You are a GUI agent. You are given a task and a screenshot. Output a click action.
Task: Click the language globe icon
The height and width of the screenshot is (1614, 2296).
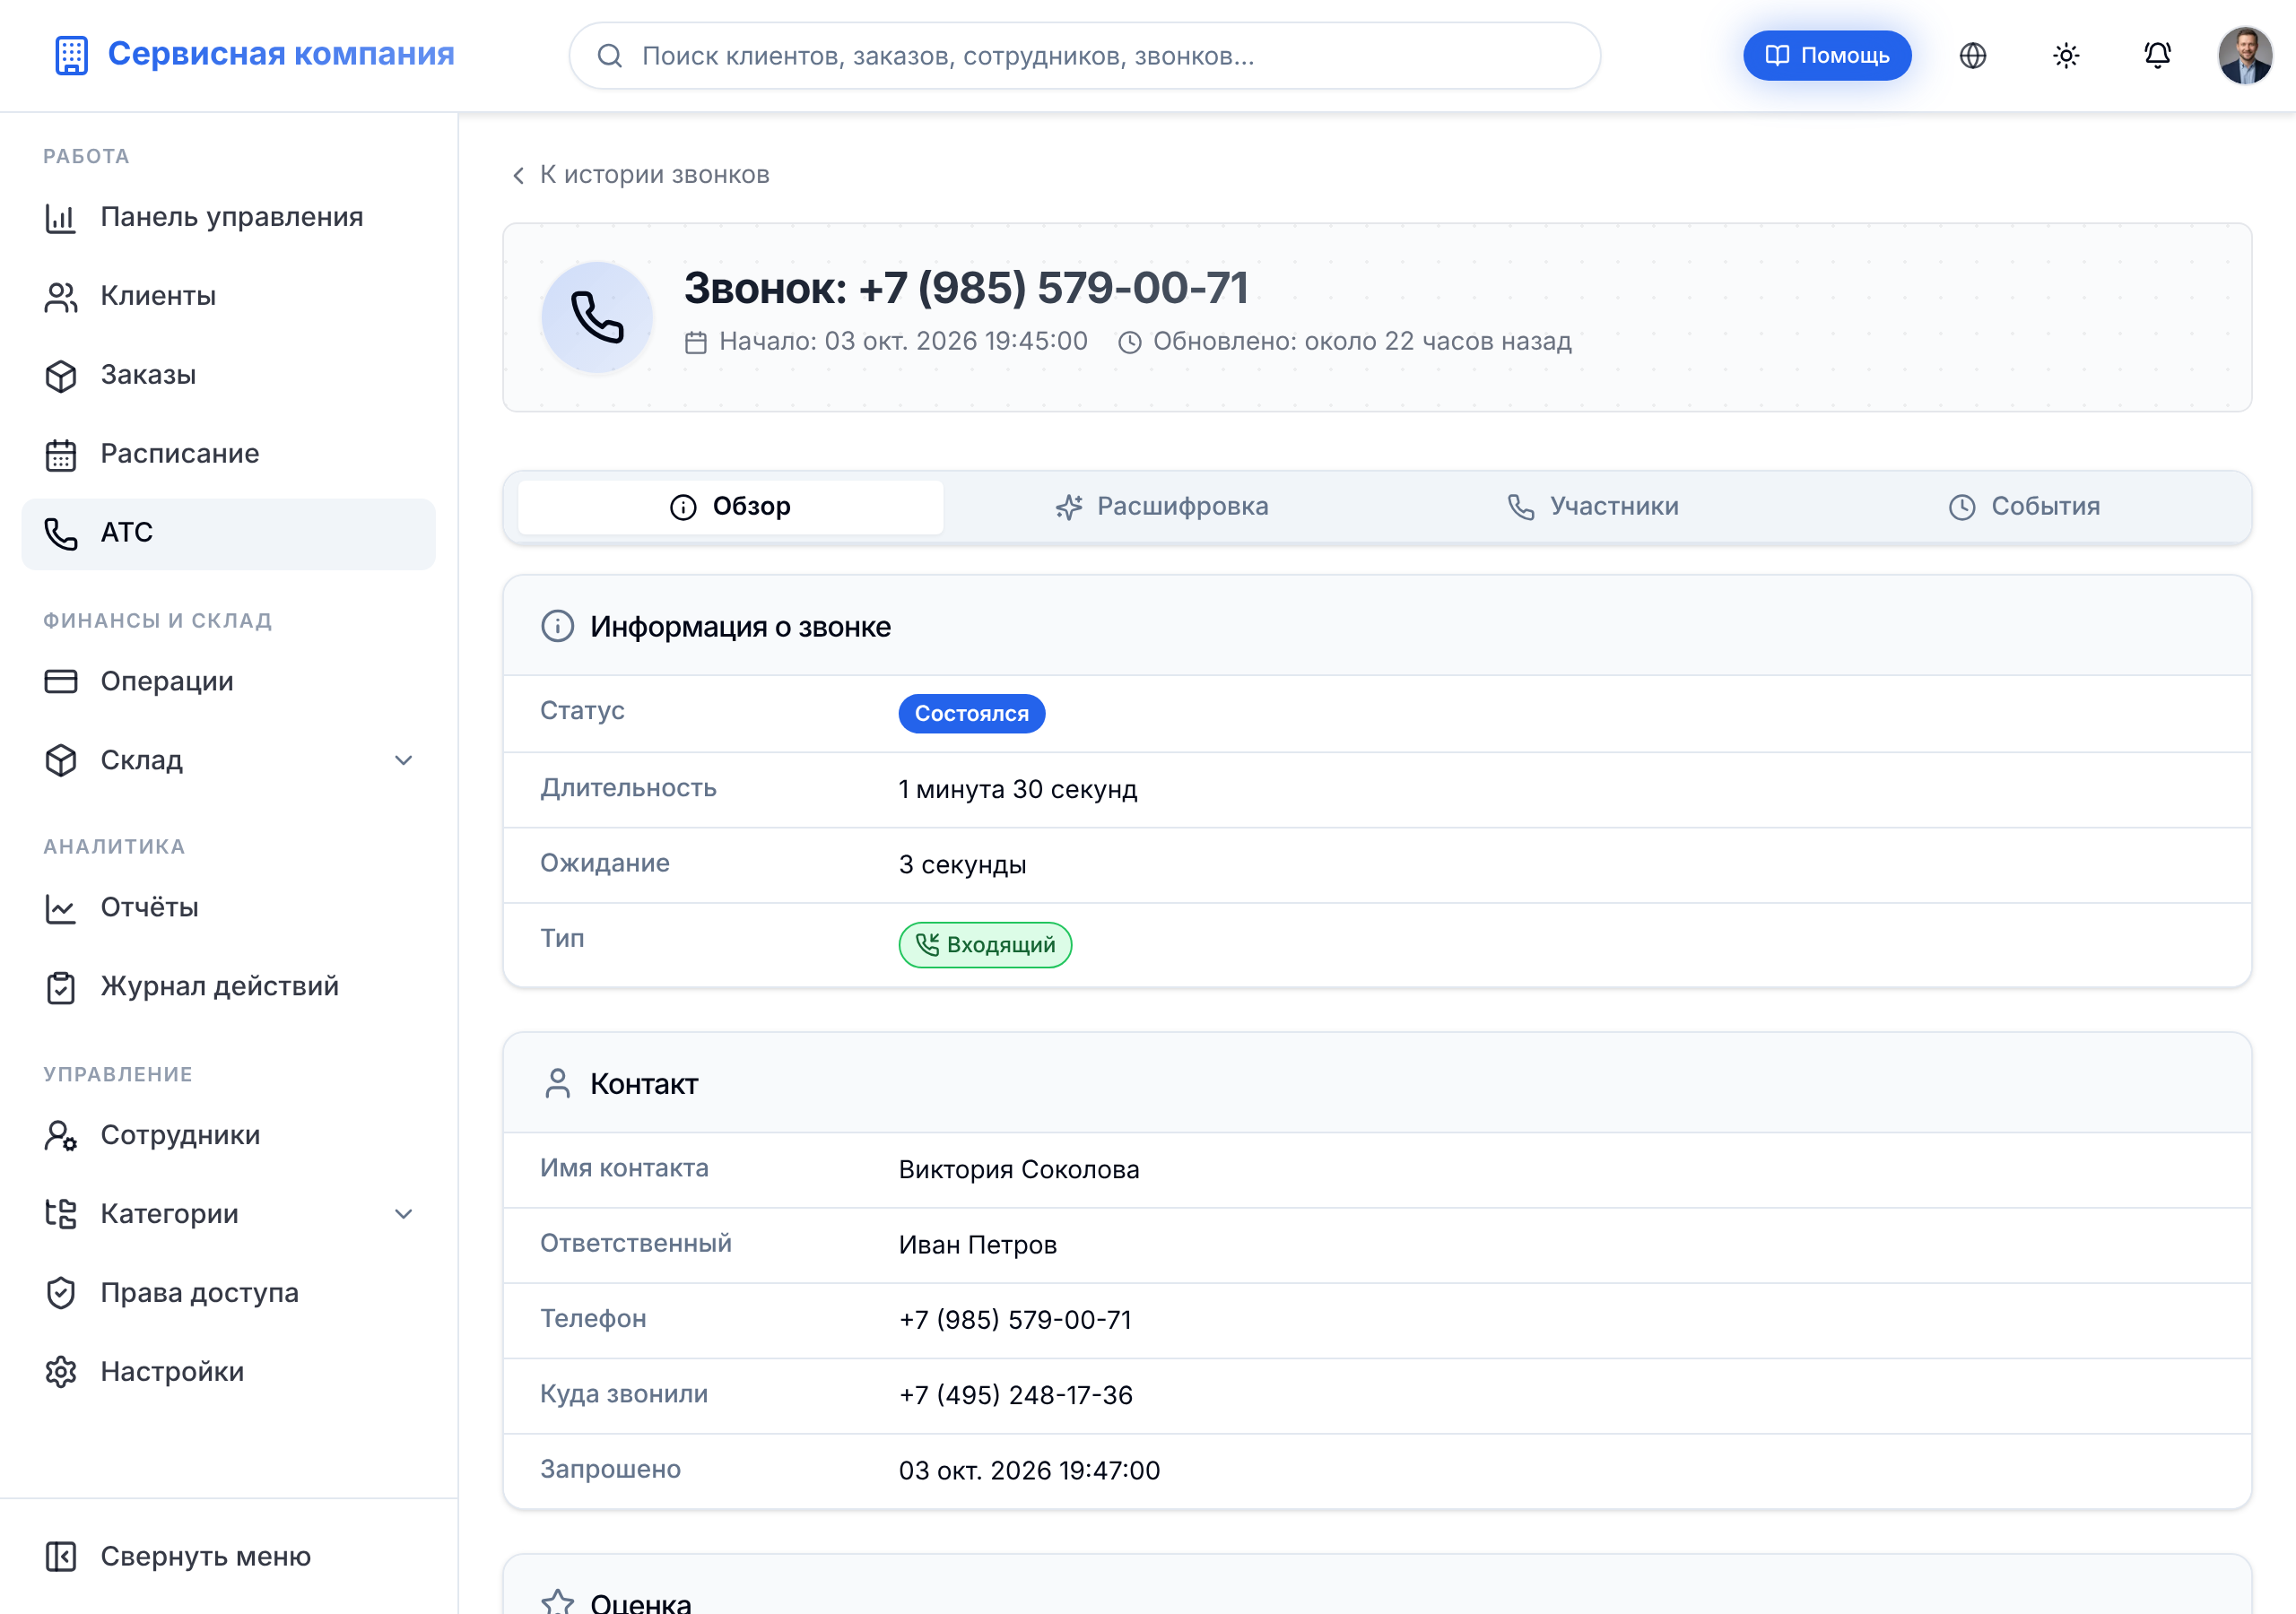point(1972,56)
